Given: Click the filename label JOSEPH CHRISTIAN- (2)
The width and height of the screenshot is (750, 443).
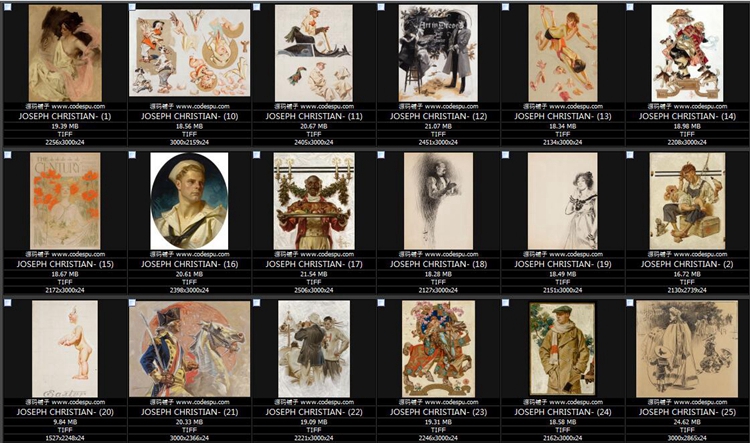Looking at the screenshot, I should pos(687,264).
